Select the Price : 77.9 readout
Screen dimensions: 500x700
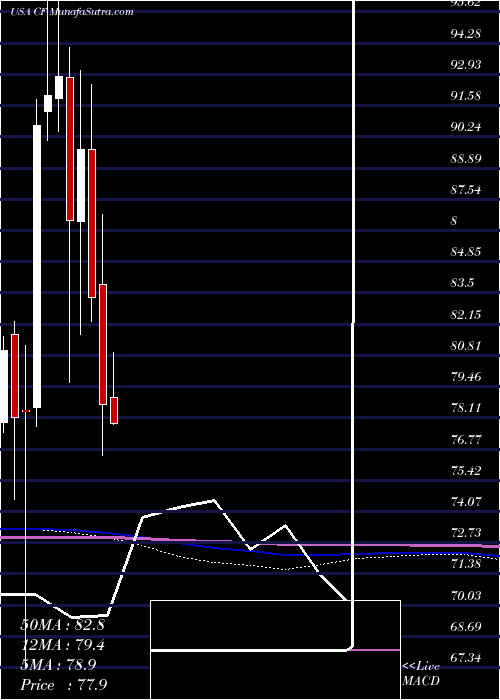tap(64, 685)
